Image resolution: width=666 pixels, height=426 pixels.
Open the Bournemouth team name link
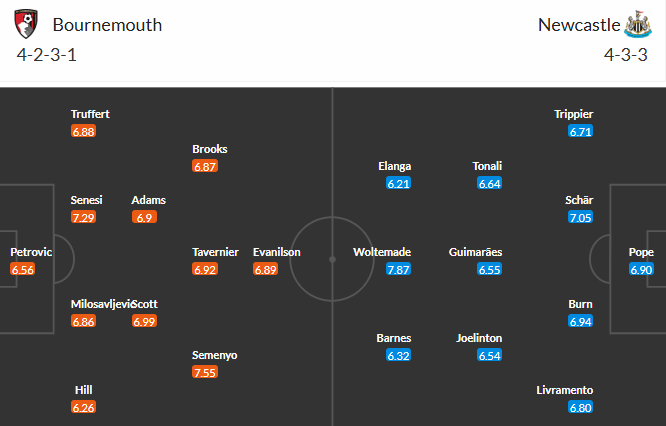(107, 25)
